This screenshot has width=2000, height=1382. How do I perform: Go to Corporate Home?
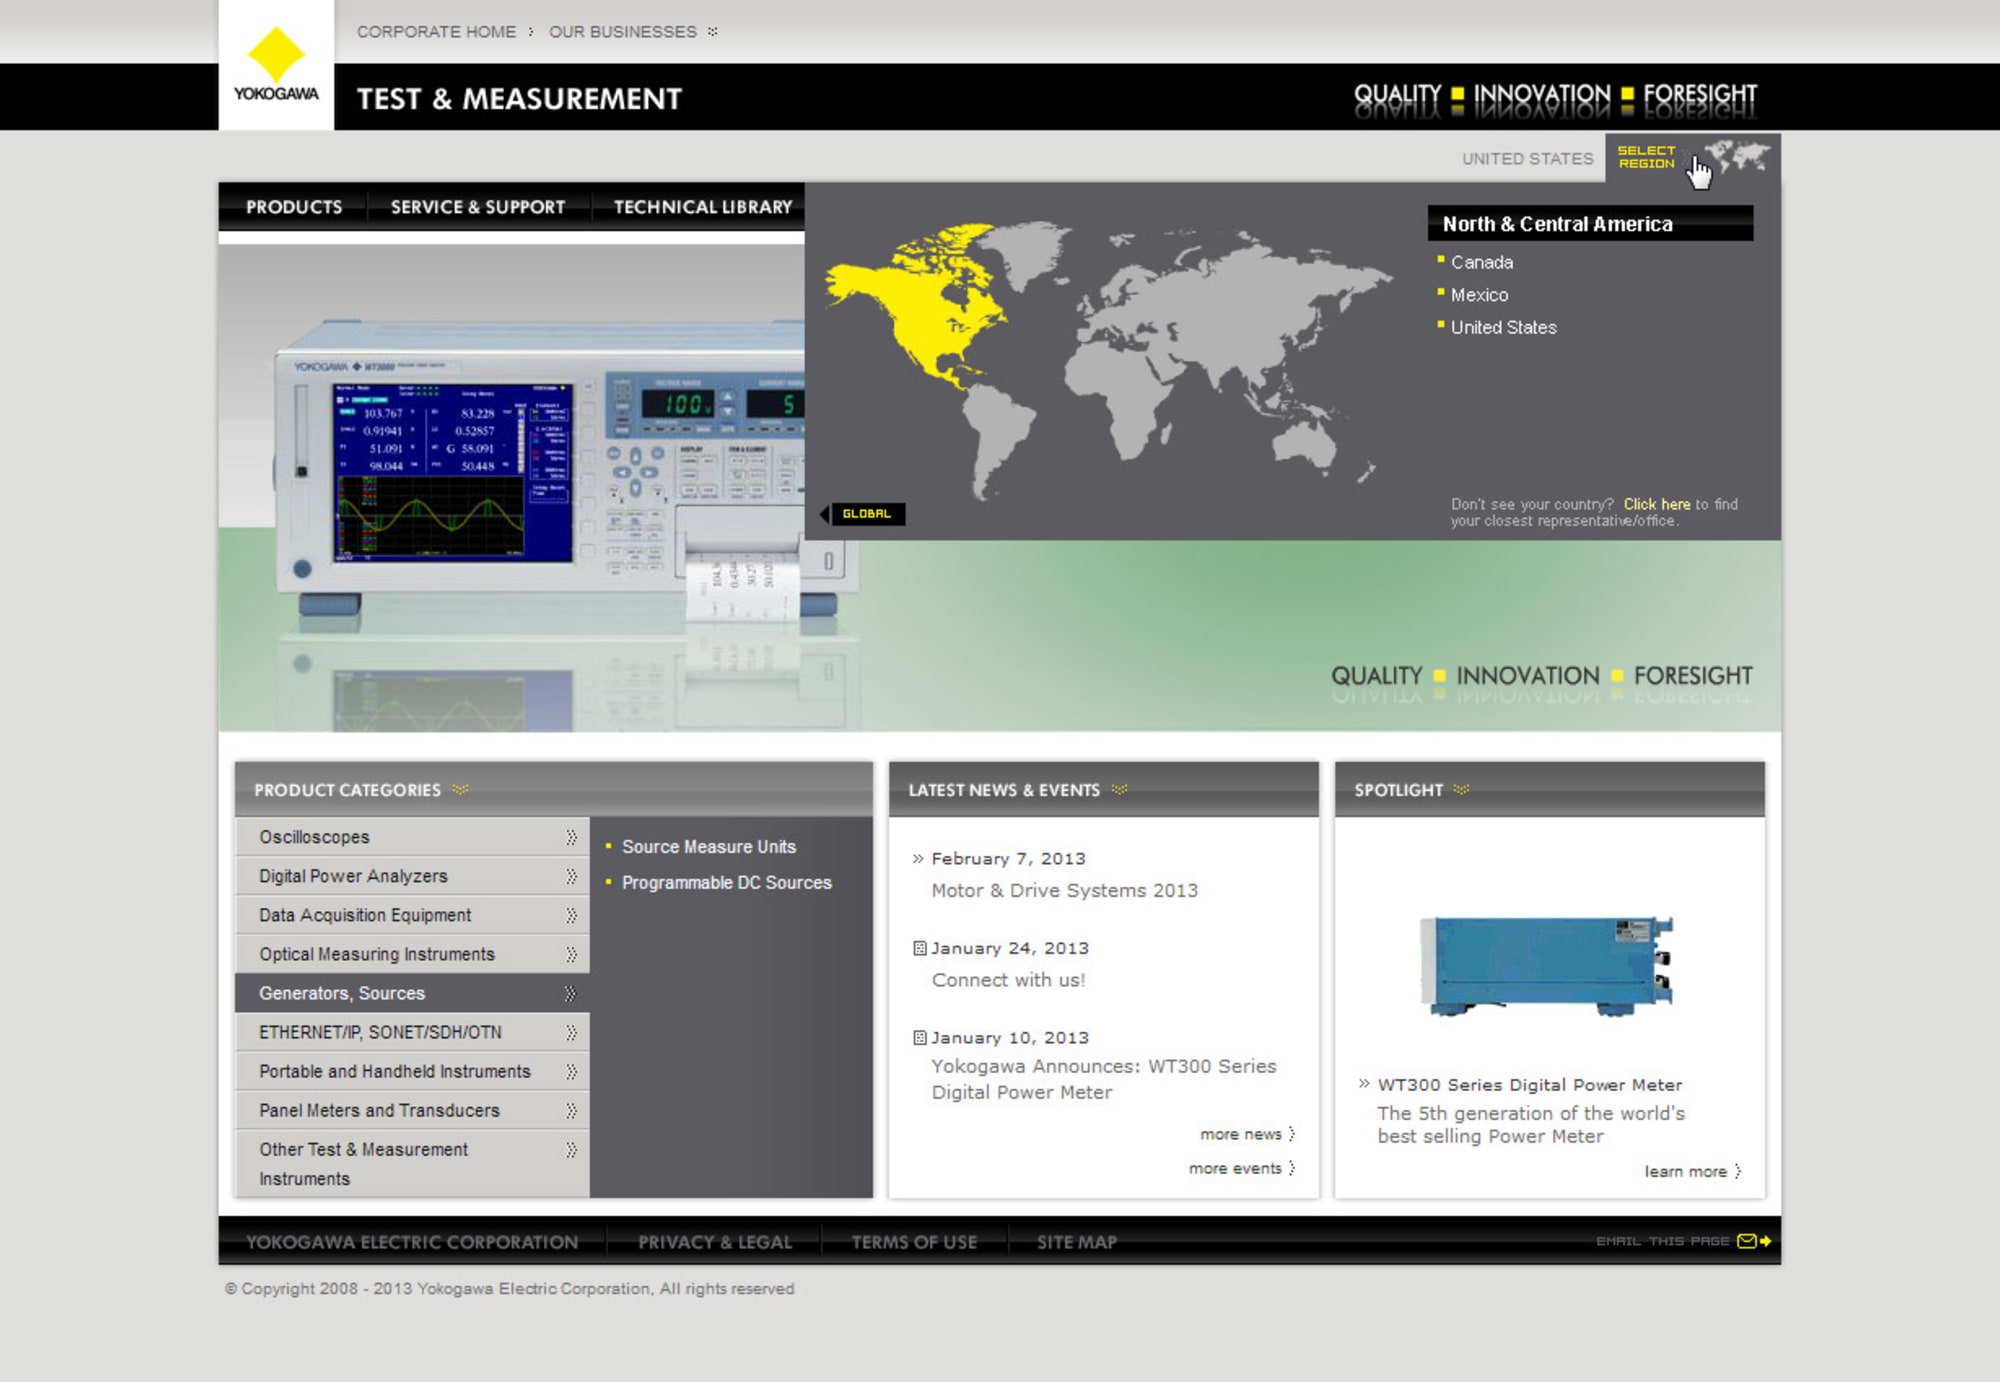(436, 32)
